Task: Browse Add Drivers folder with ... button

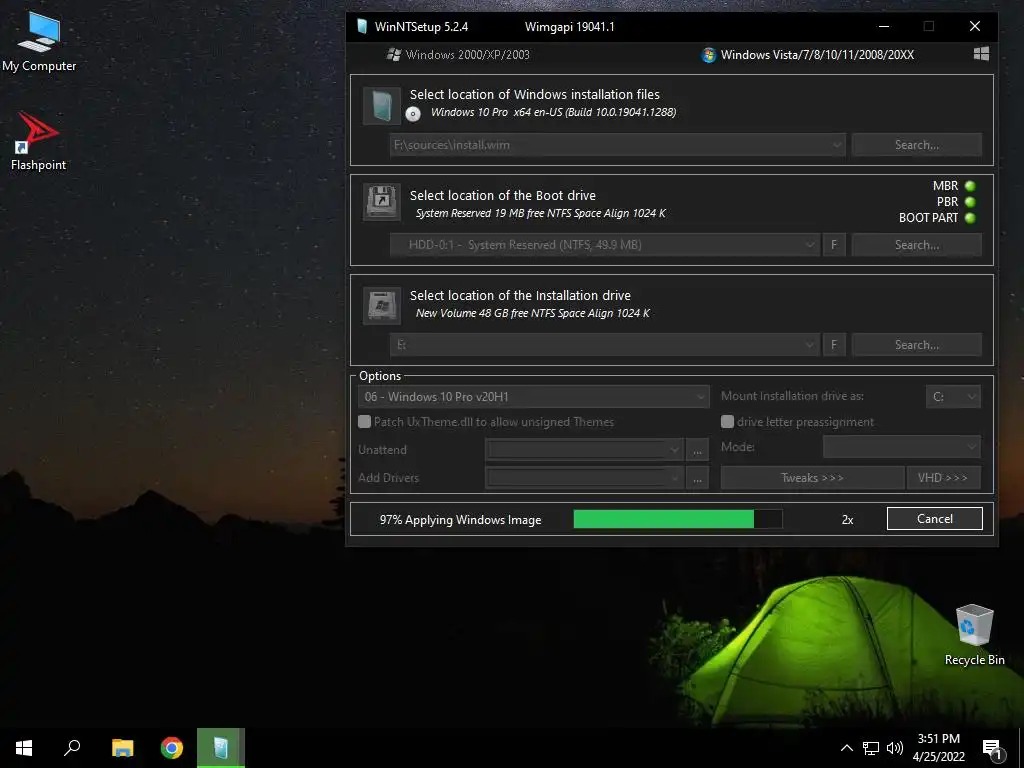Action: click(697, 478)
